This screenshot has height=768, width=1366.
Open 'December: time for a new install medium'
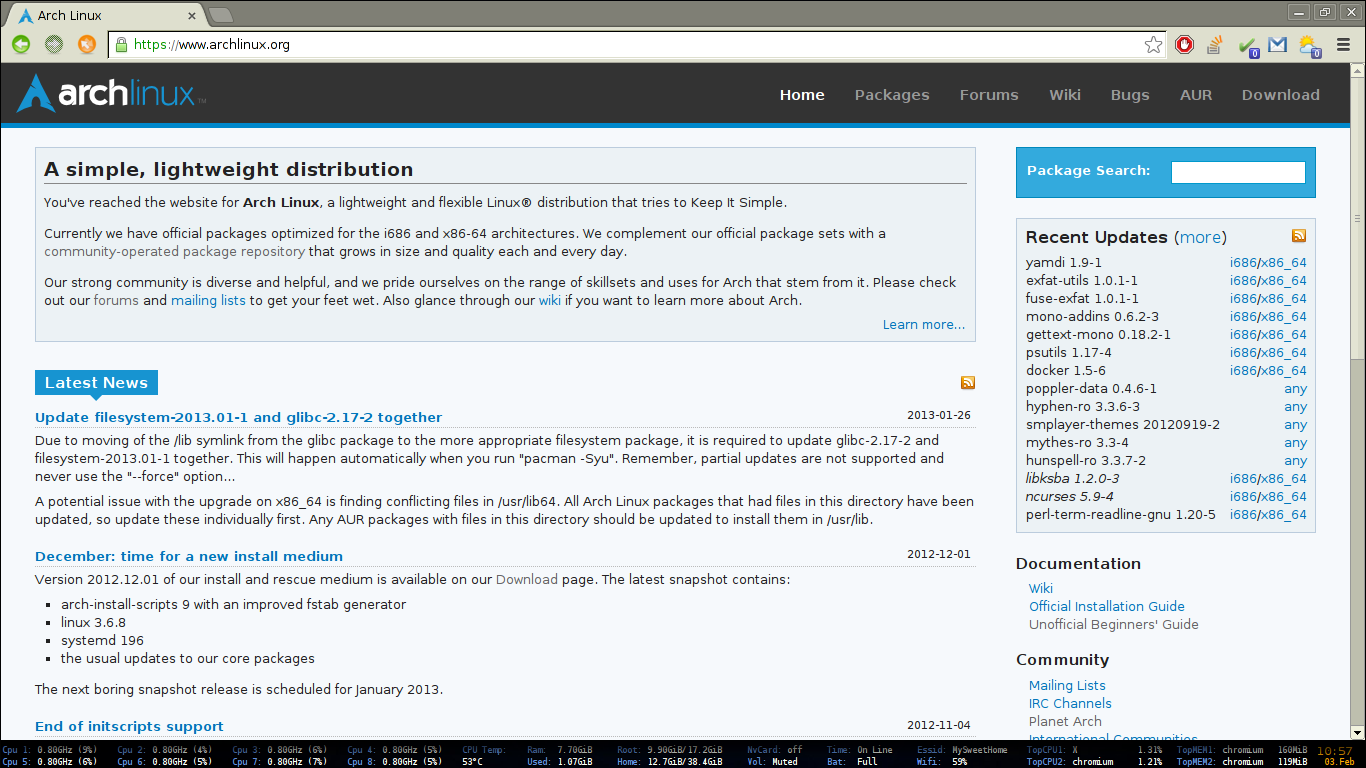[x=189, y=556]
